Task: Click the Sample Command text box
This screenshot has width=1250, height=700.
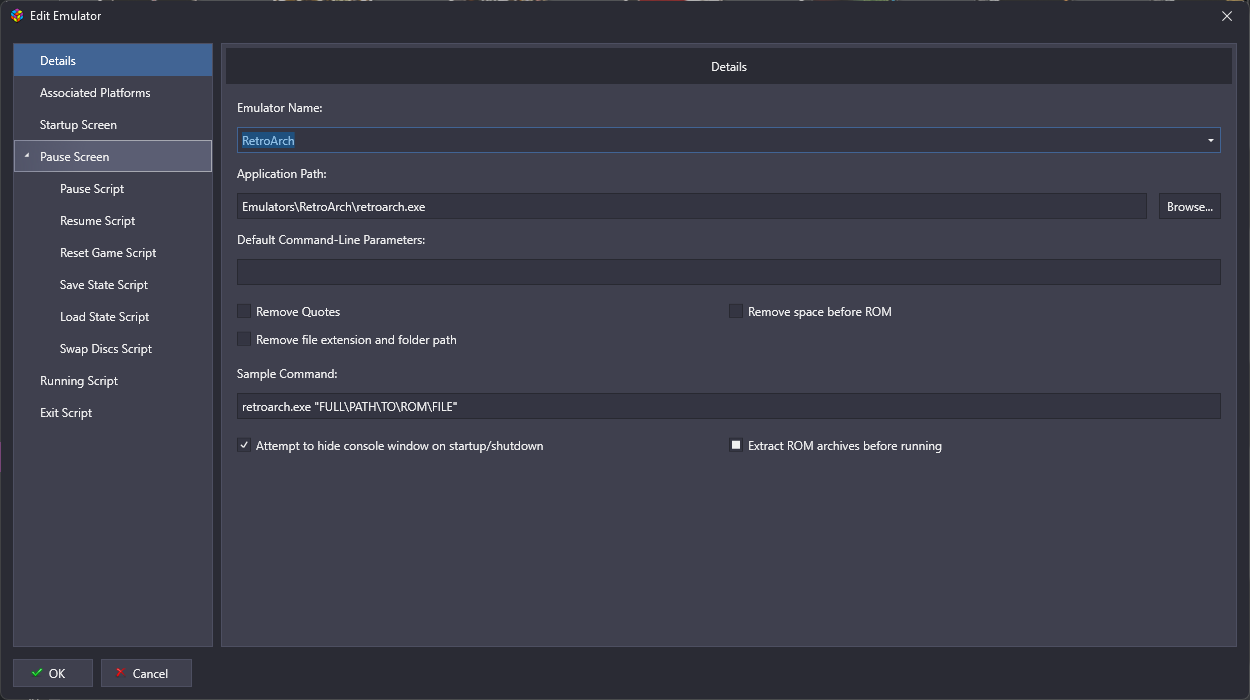Action: [x=729, y=407]
